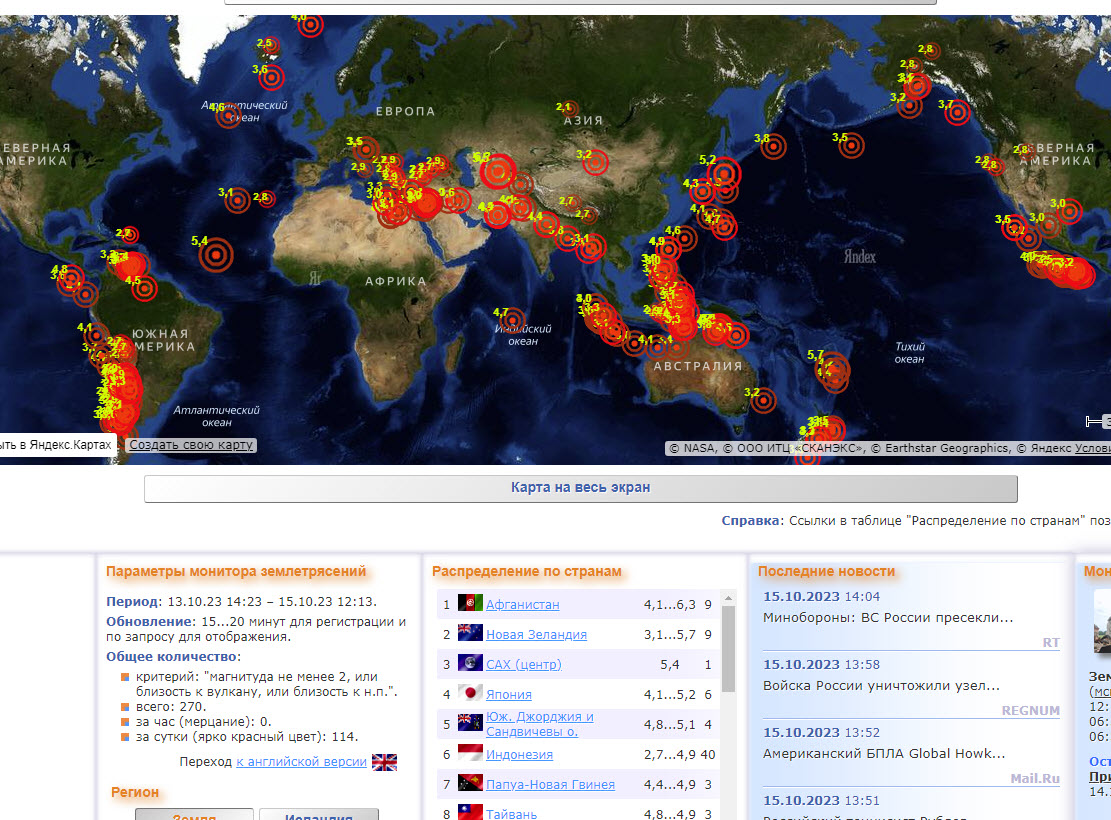
Task: Click the Период date range text
Action: tap(242, 602)
